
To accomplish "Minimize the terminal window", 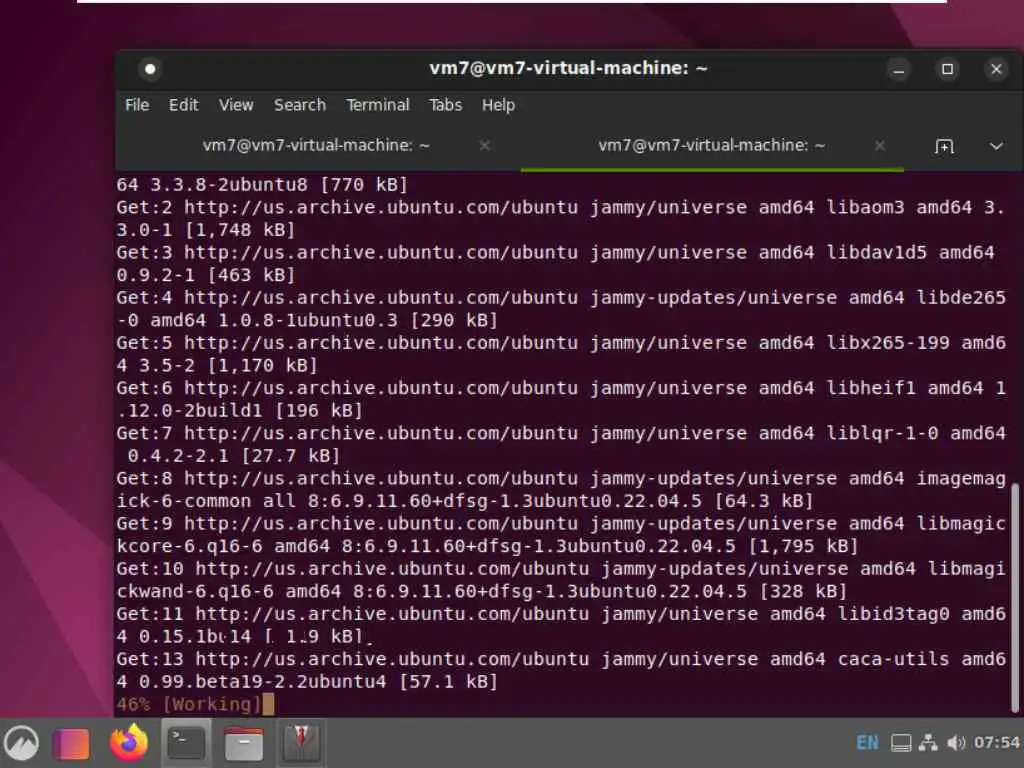I will click(899, 69).
